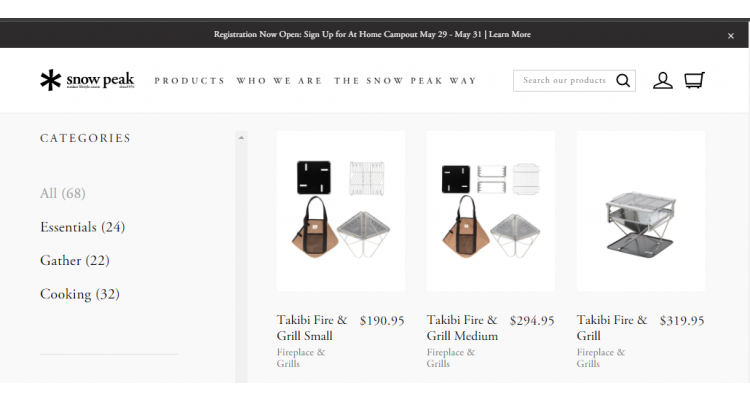Click the sidebar scrollbar up arrow
The width and height of the screenshot is (750, 400).
(x=241, y=137)
